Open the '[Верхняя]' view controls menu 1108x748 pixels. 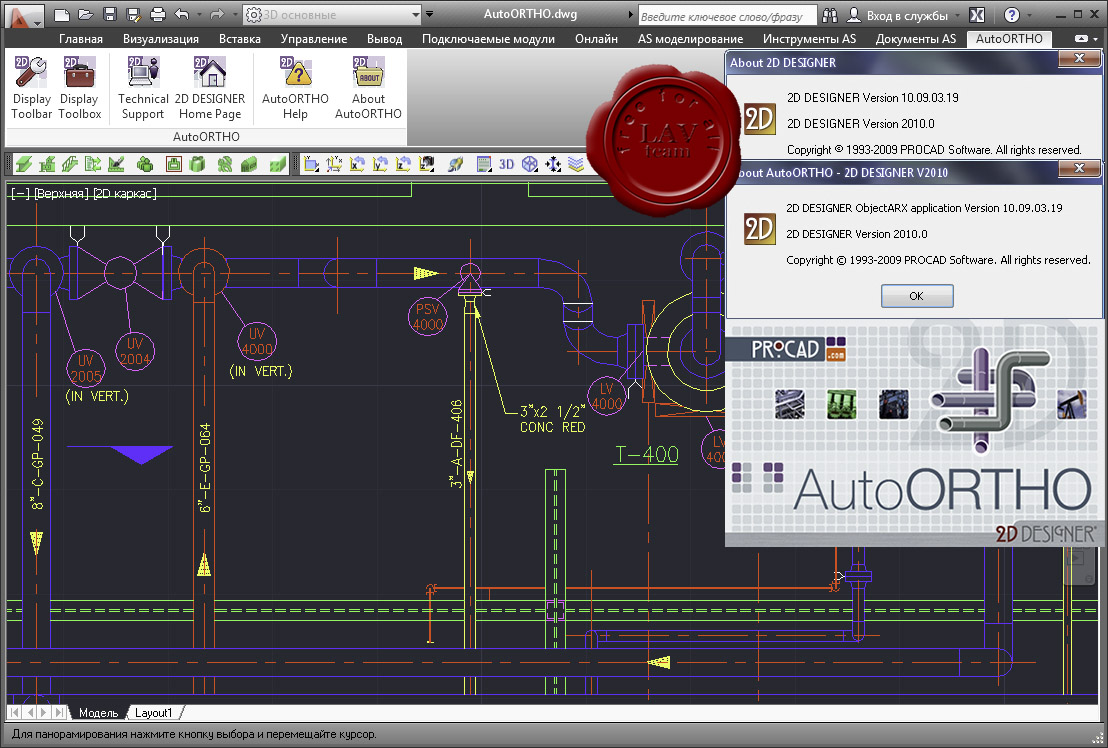[x=61, y=194]
